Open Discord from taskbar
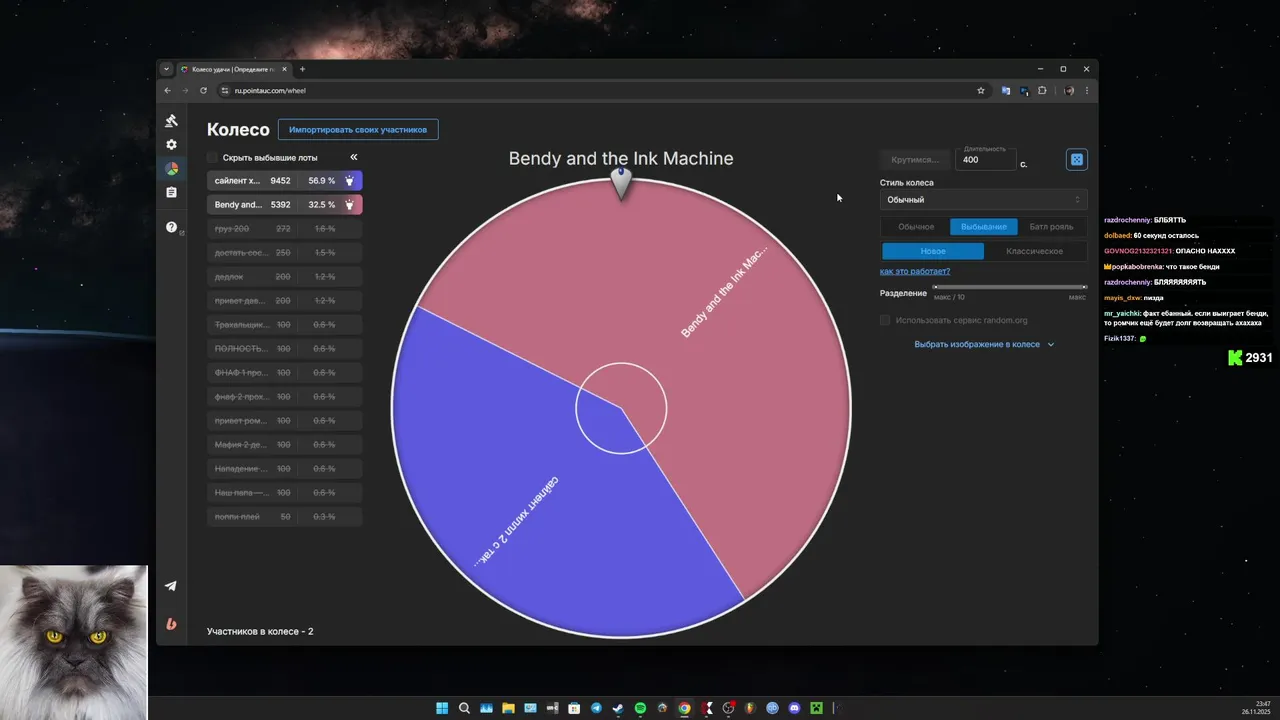Viewport: 1280px width, 720px height. 794,708
